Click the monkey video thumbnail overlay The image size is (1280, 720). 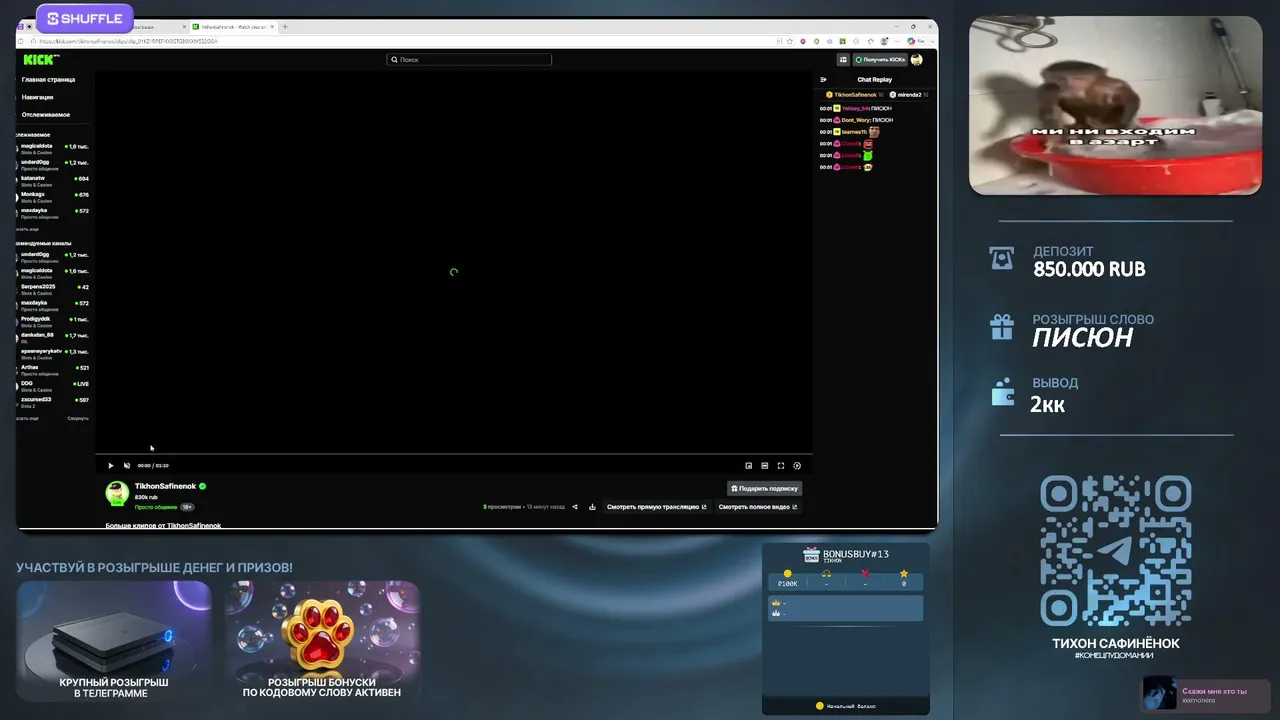(1115, 105)
